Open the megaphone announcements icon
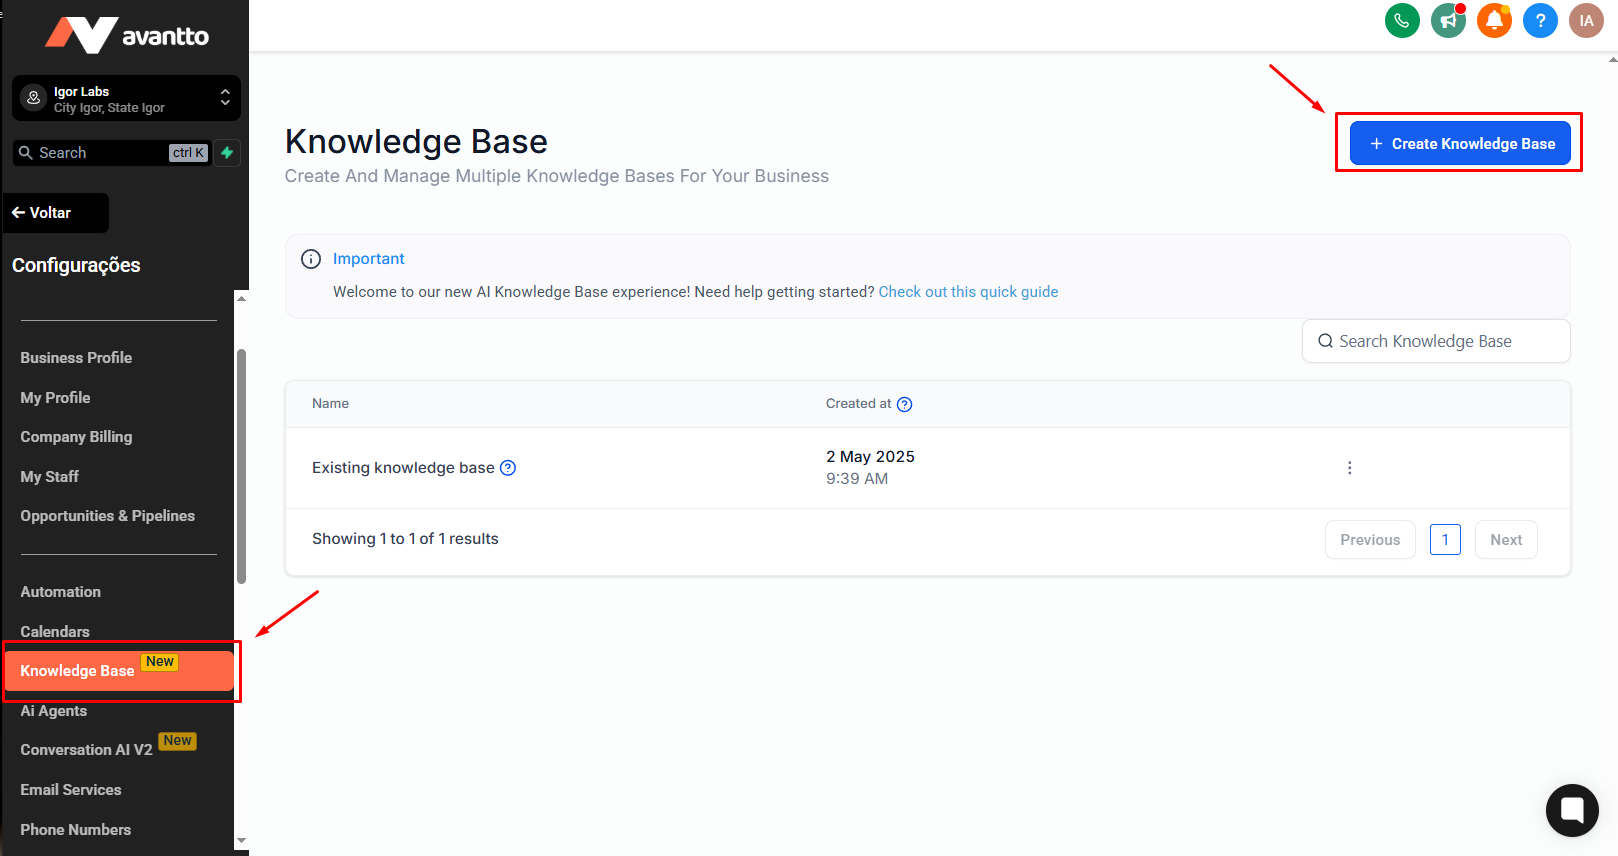The width and height of the screenshot is (1618, 856). tap(1448, 20)
